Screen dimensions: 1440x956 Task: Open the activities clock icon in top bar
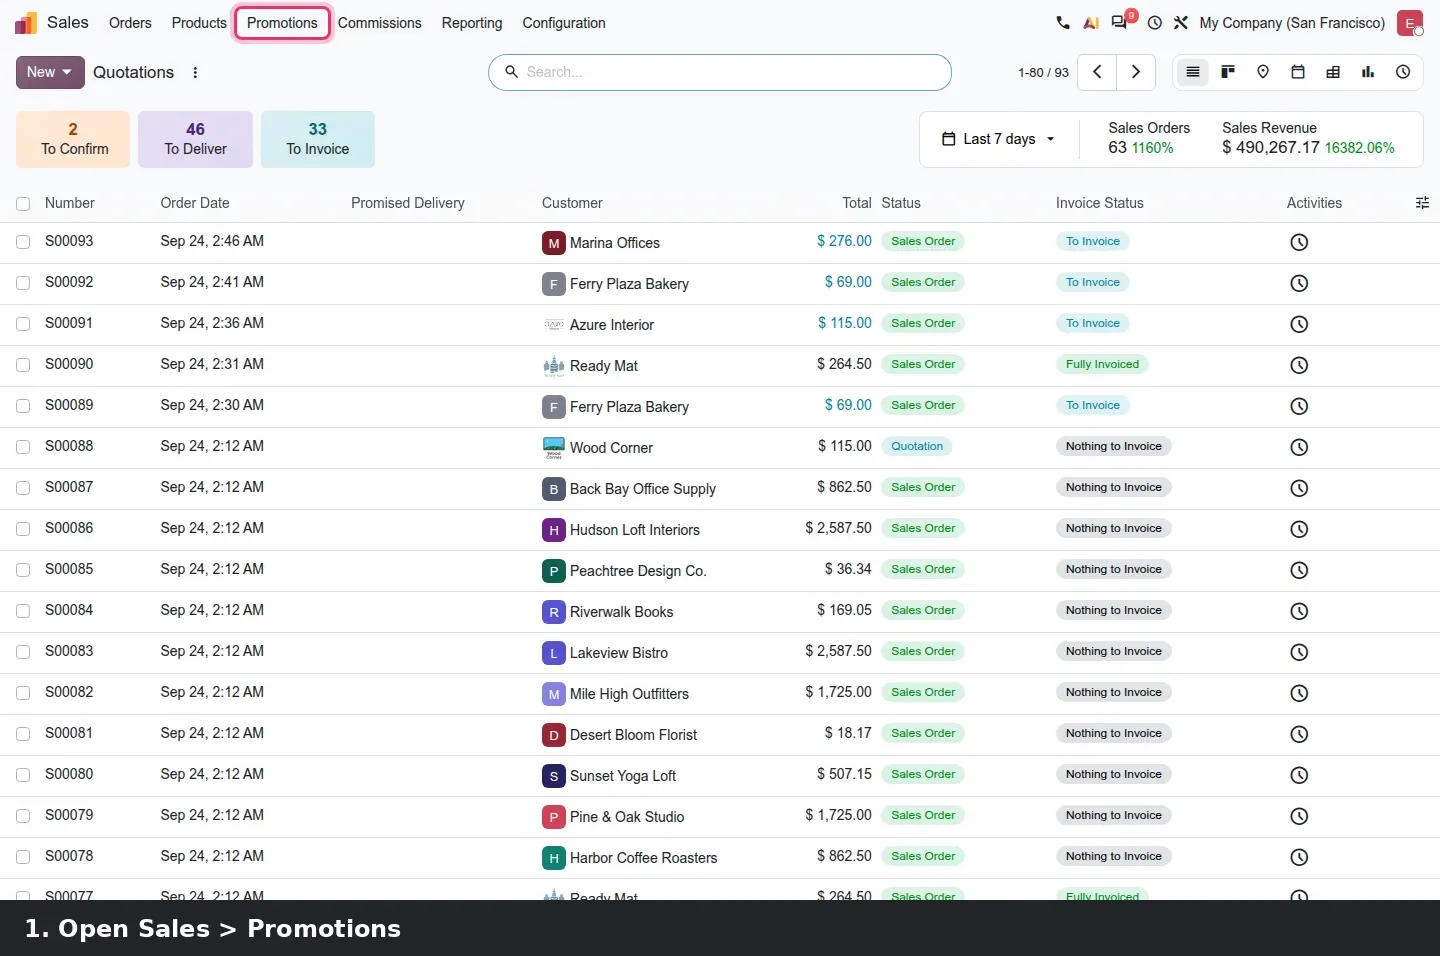click(x=1155, y=23)
